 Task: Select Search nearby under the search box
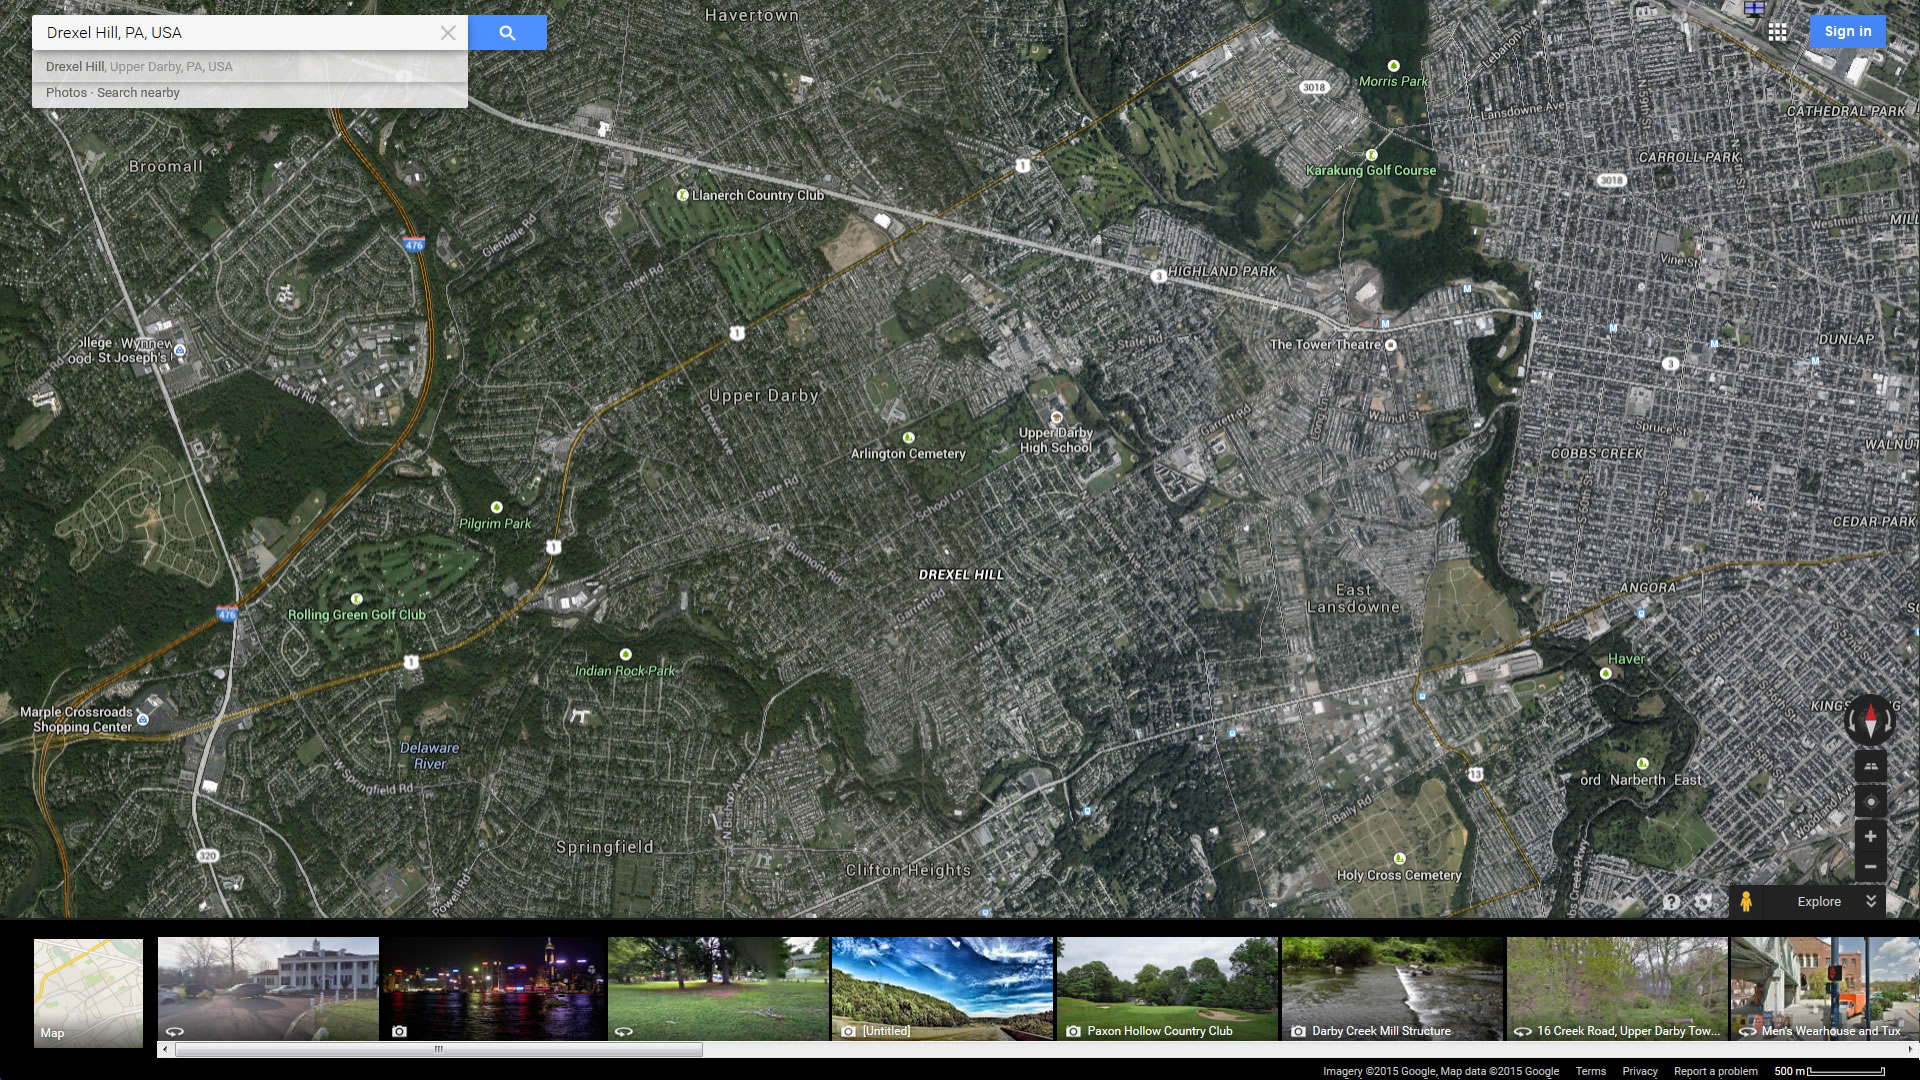click(x=138, y=93)
